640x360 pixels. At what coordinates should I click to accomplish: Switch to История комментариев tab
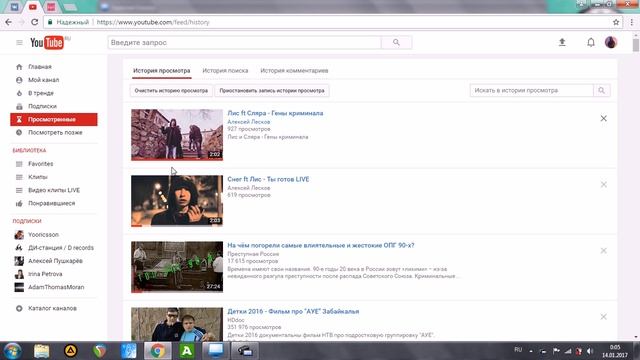tap(294, 71)
